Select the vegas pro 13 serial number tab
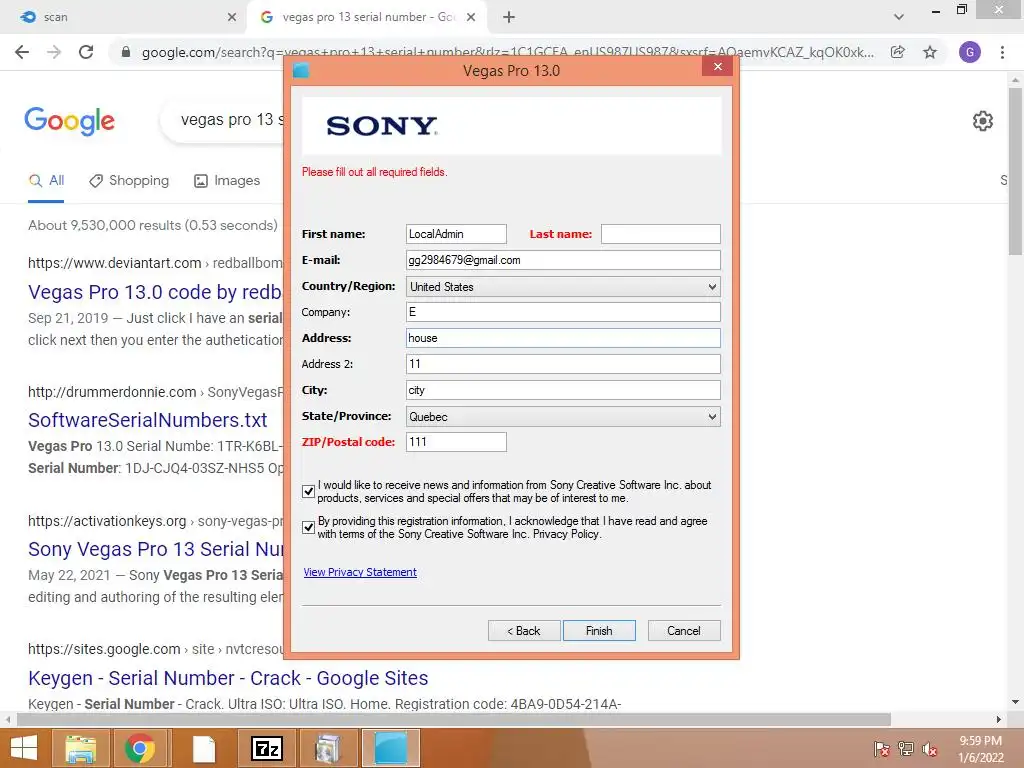 (367, 18)
